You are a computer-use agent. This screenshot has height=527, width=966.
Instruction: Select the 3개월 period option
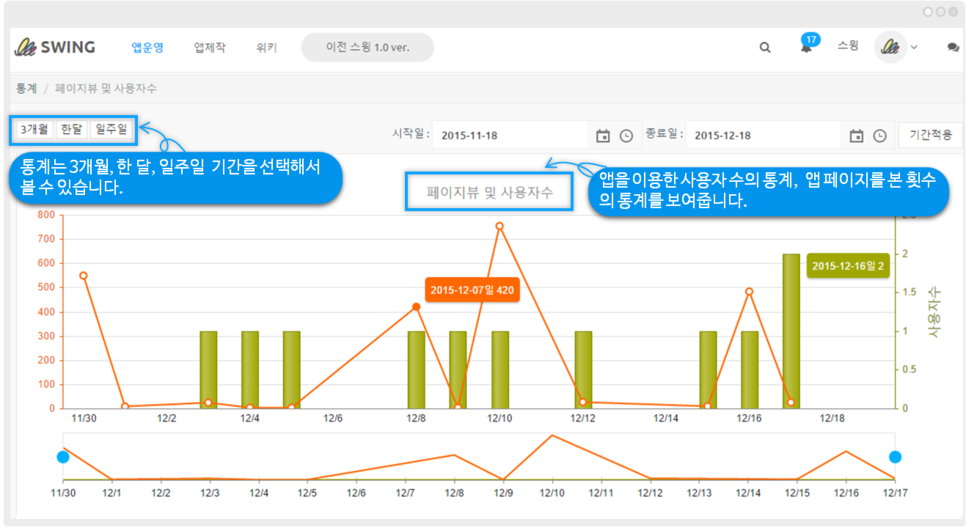(x=35, y=129)
